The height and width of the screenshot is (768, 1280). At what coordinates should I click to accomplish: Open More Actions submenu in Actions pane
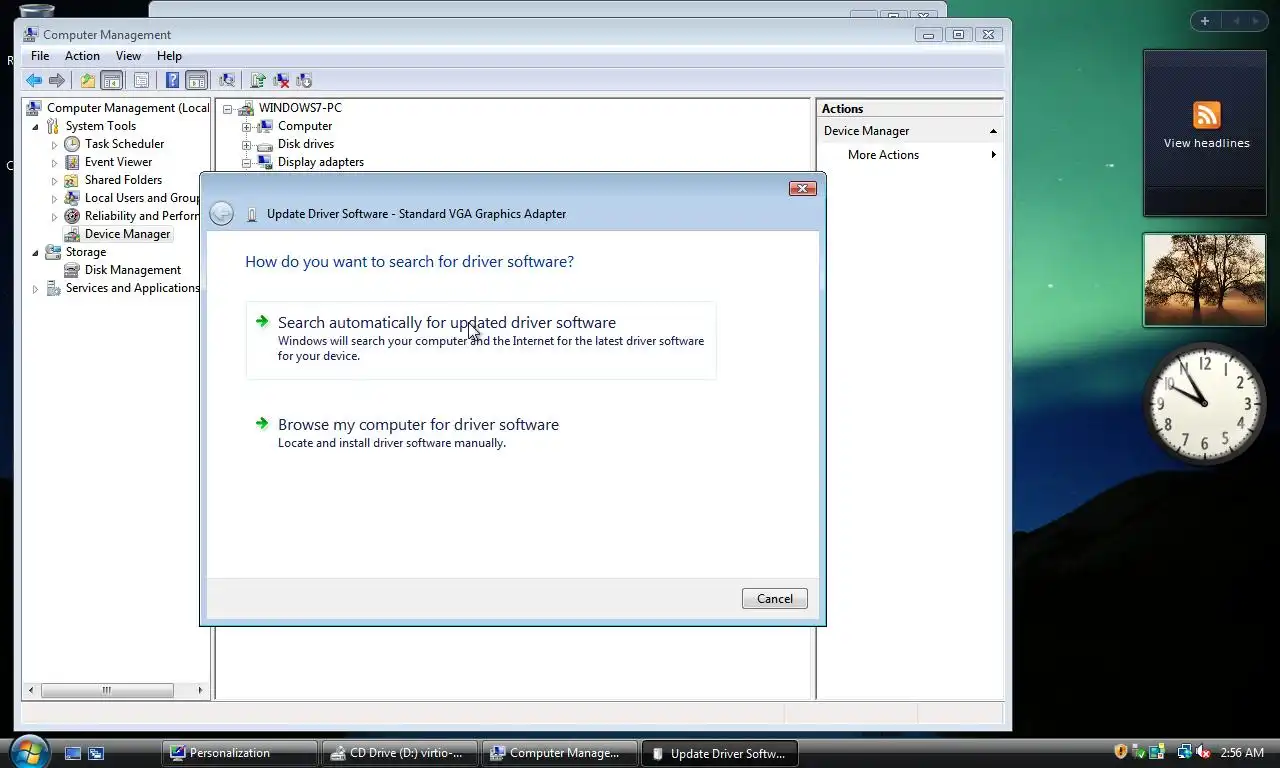[x=910, y=155]
